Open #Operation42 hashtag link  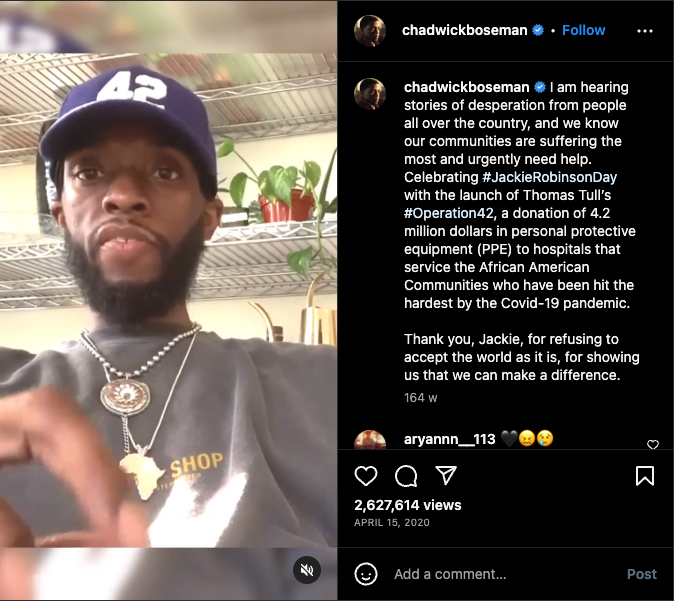pos(450,213)
